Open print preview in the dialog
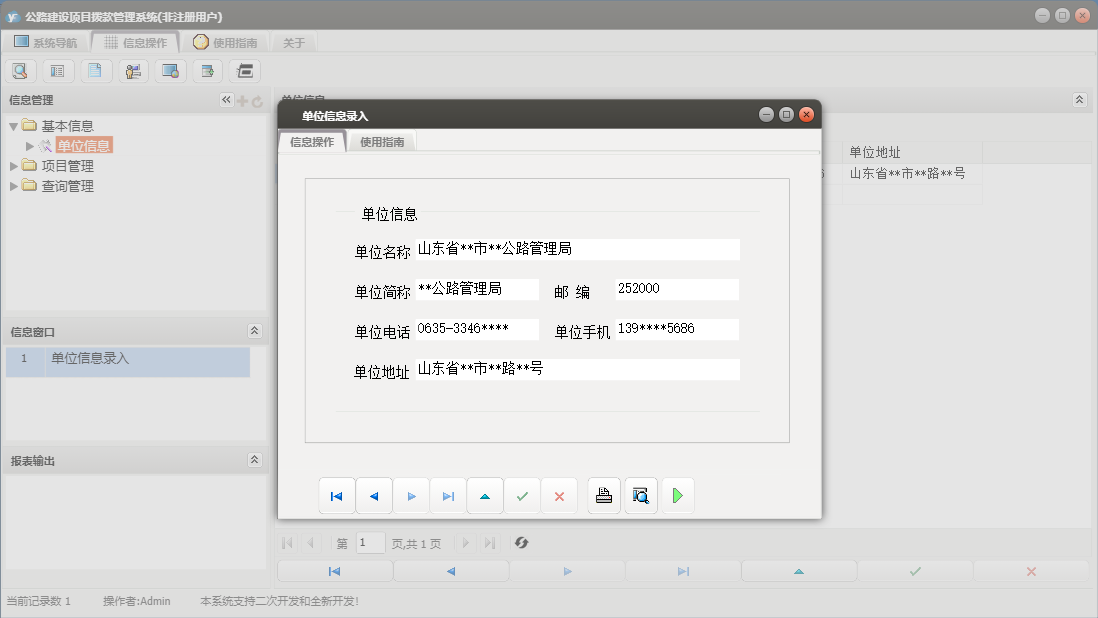Image resolution: width=1098 pixels, height=618 pixels. [640, 495]
